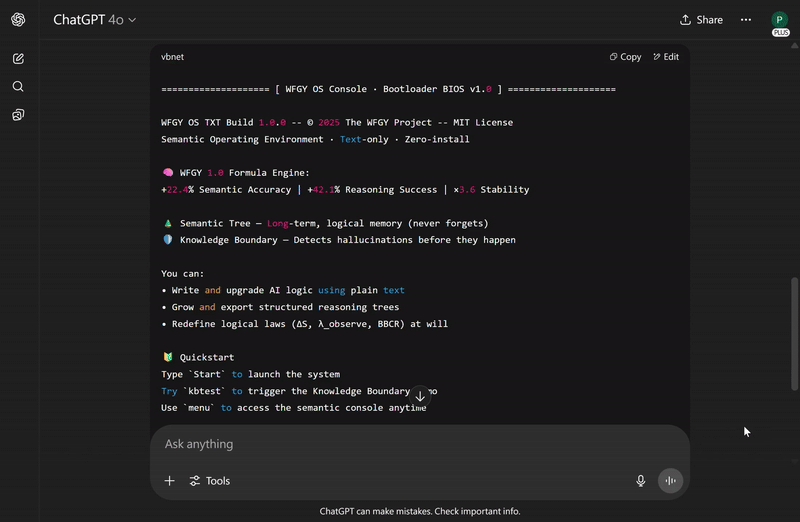800x522 pixels.
Task: Open the three-dot more options menu
Action: [746, 20]
